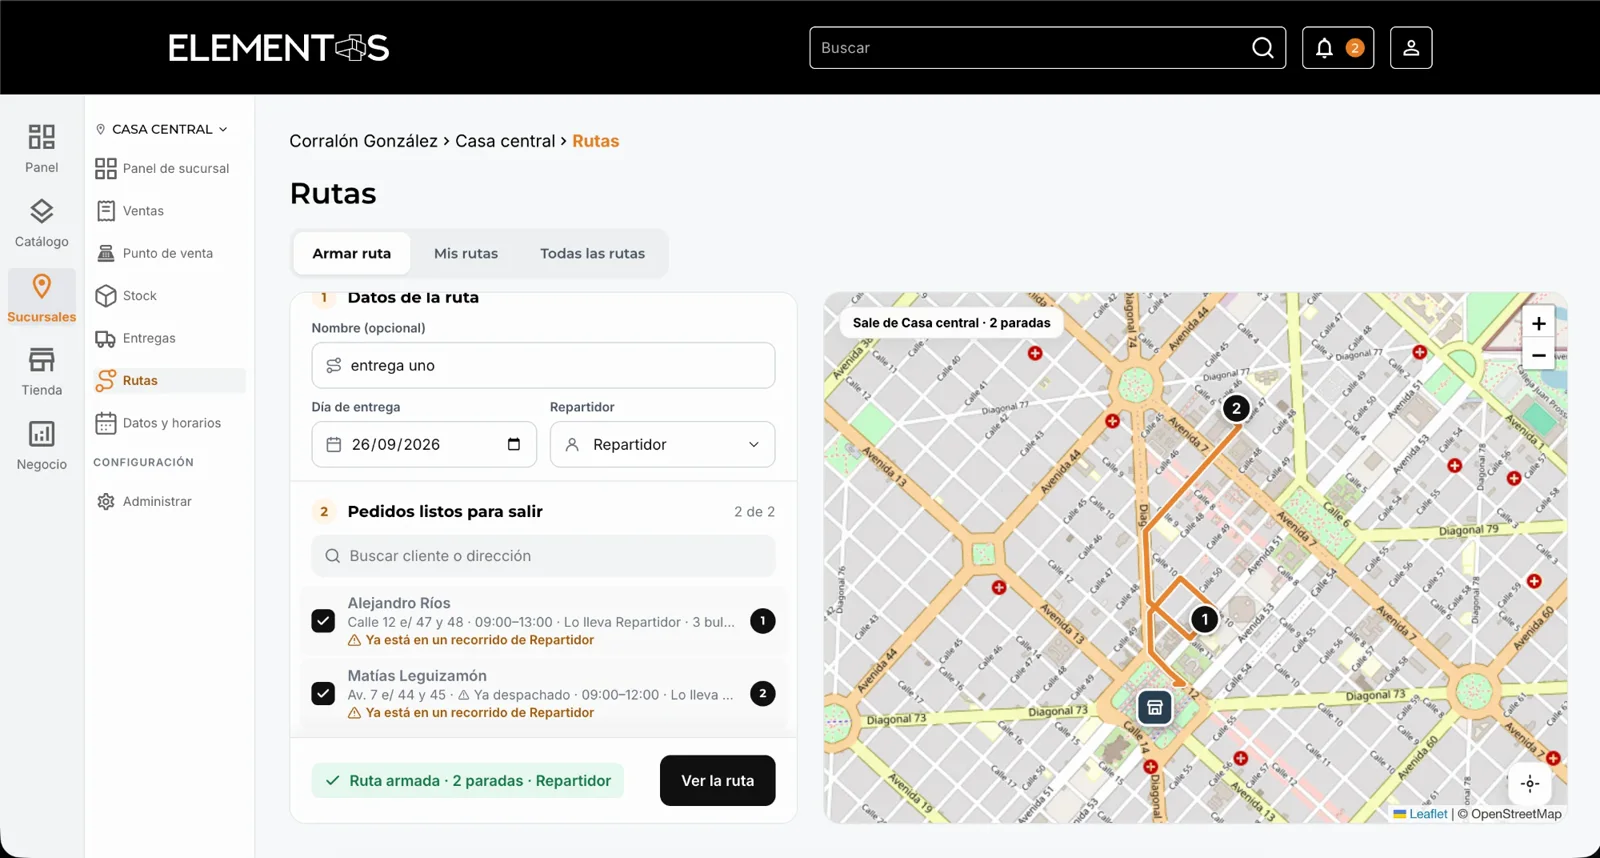Screen dimensions: 1600x858
Task: Click the ELEMENTOS logo
Action: tap(279, 48)
